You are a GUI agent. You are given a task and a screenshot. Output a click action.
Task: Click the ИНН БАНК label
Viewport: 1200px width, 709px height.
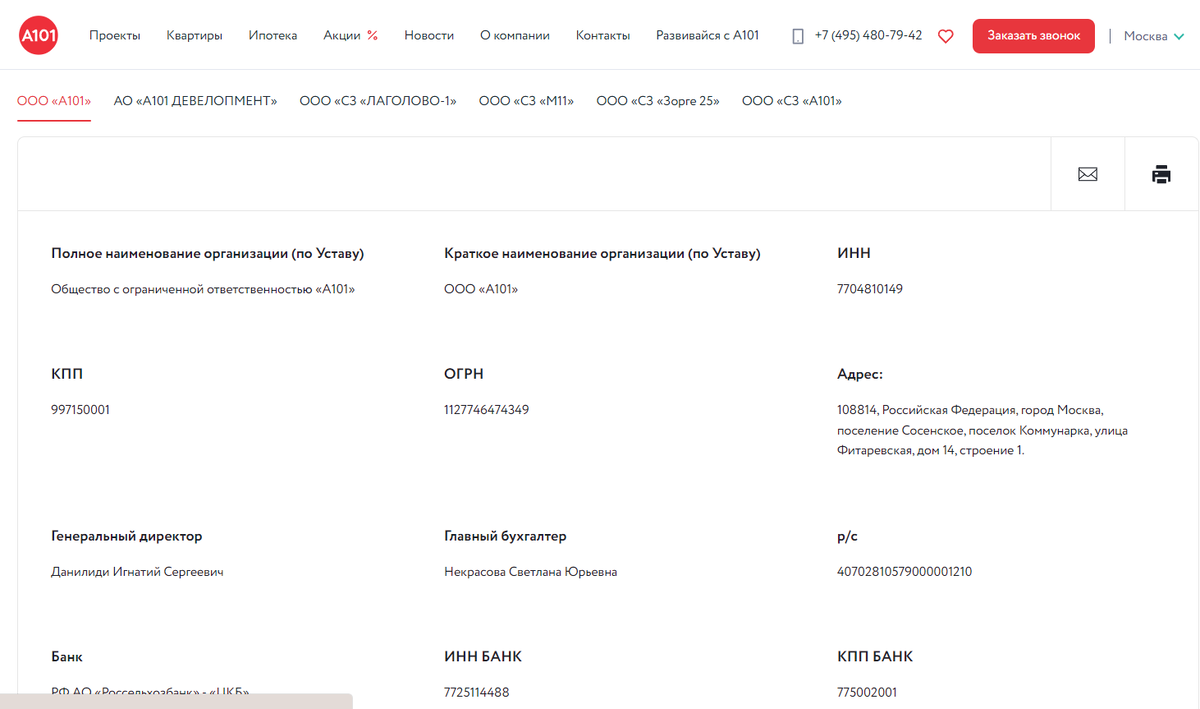pos(483,657)
